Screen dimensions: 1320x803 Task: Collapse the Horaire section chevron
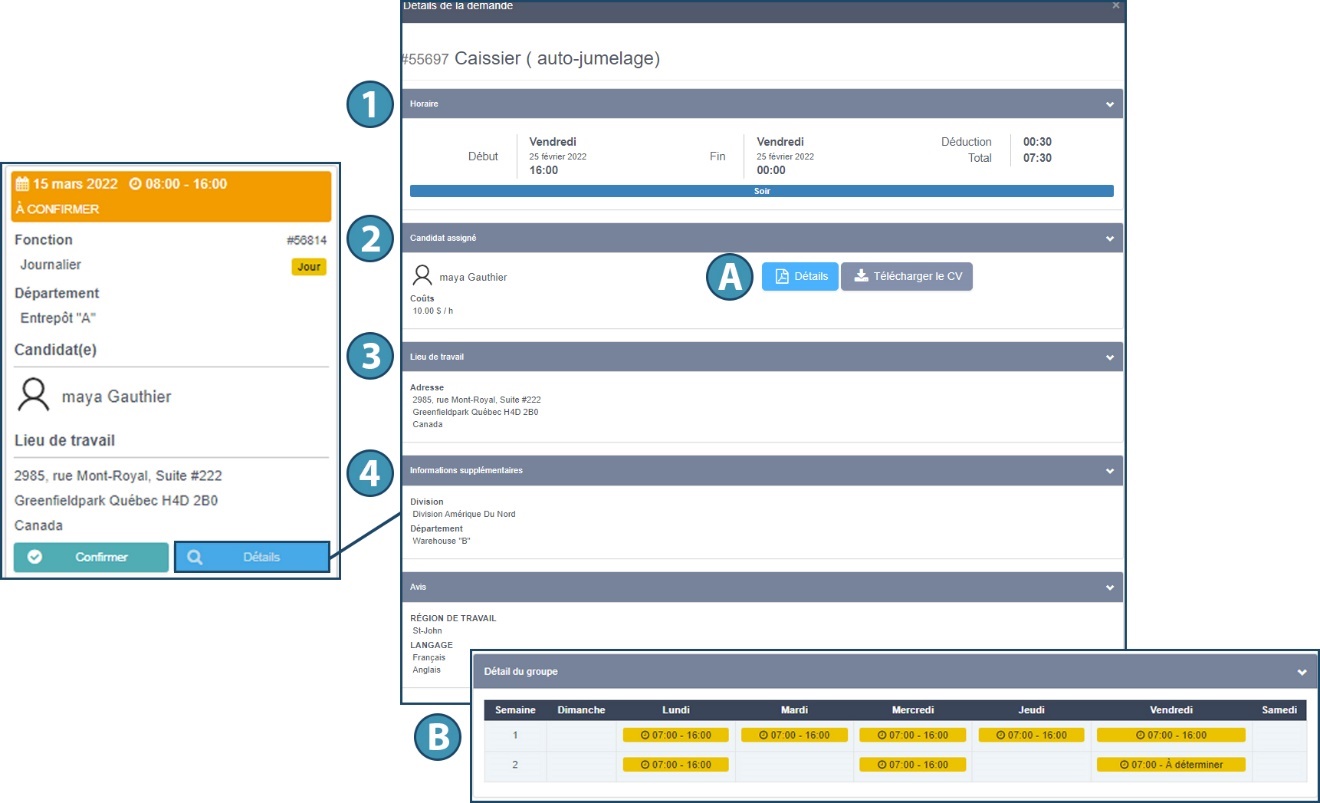pos(1109,104)
